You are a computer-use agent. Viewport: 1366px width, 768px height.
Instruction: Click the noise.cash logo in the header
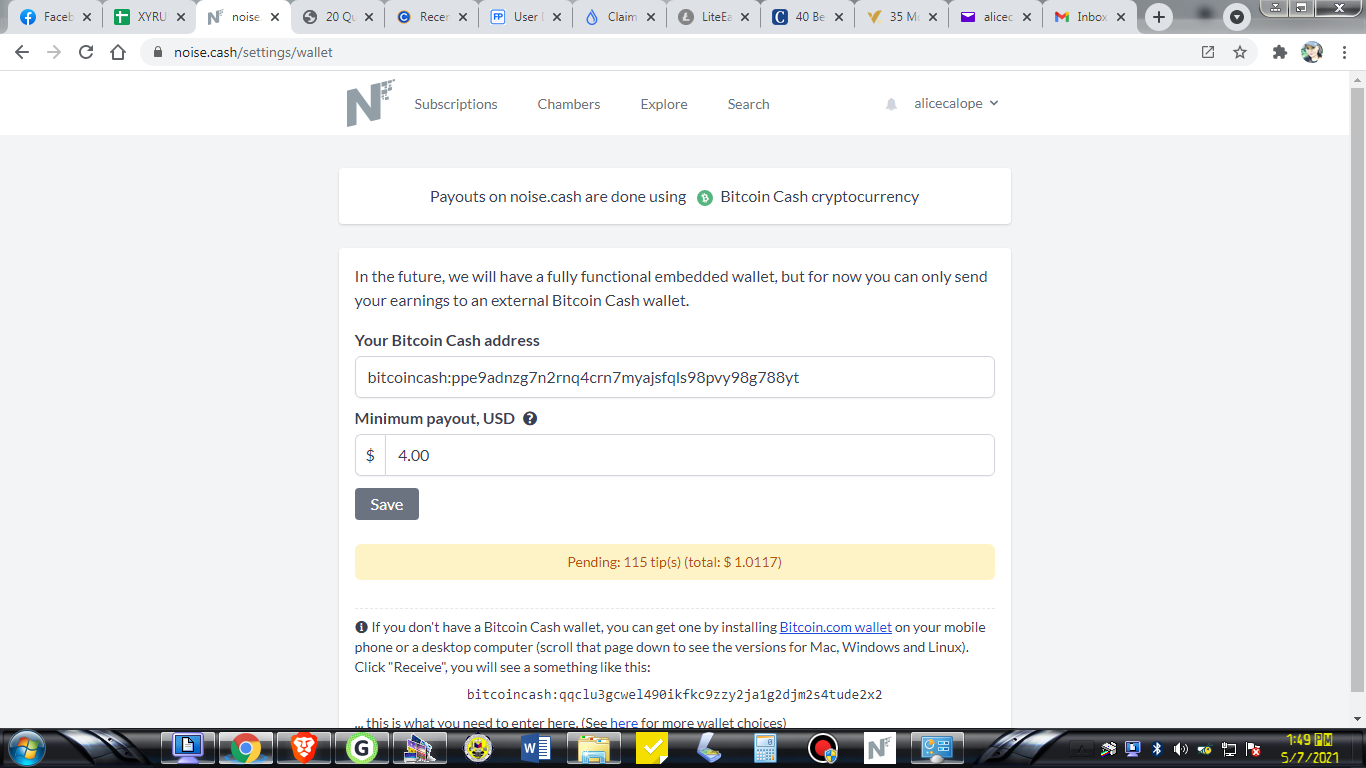click(x=370, y=103)
